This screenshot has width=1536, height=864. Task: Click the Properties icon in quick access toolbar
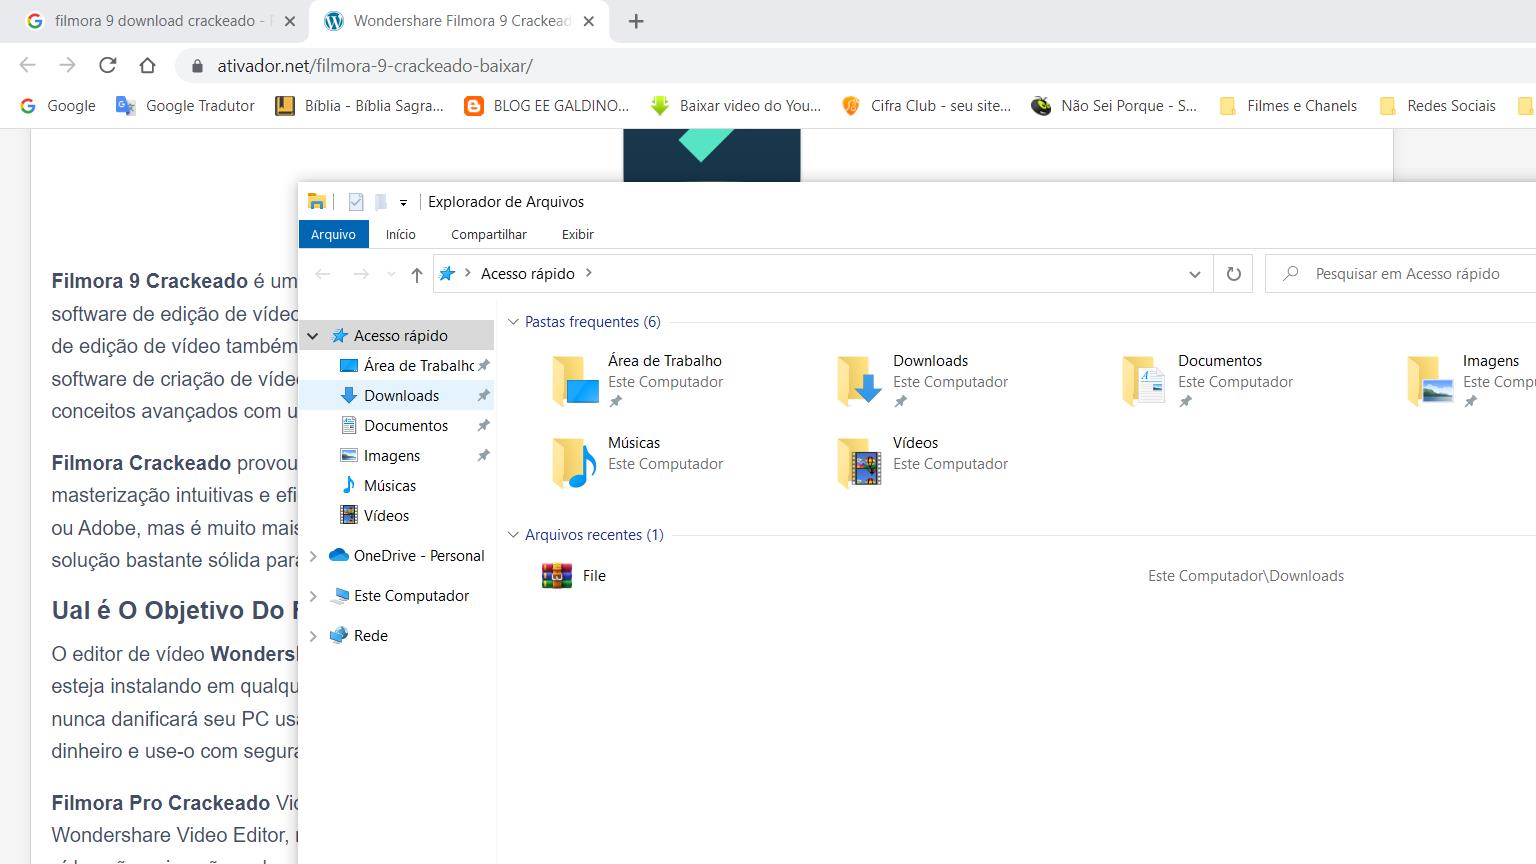pyautogui.click(x=355, y=202)
